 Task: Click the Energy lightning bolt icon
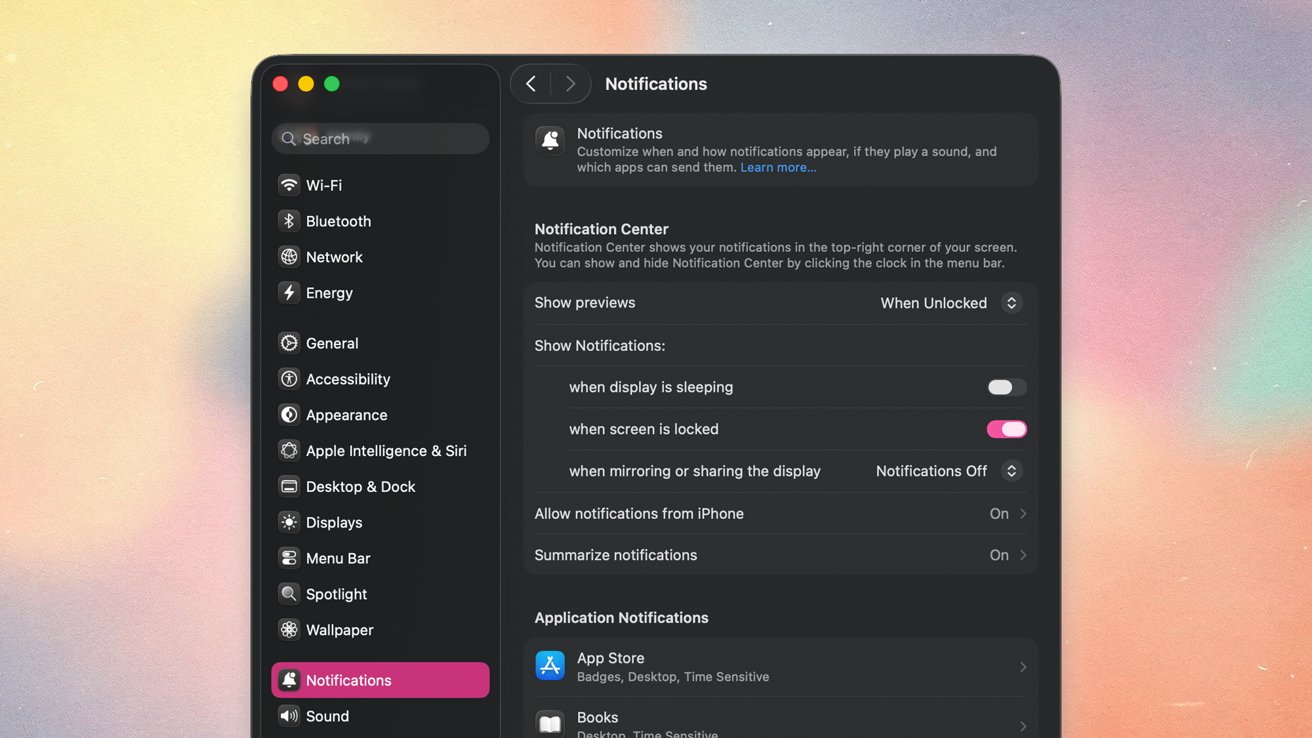[x=288, y=293]
